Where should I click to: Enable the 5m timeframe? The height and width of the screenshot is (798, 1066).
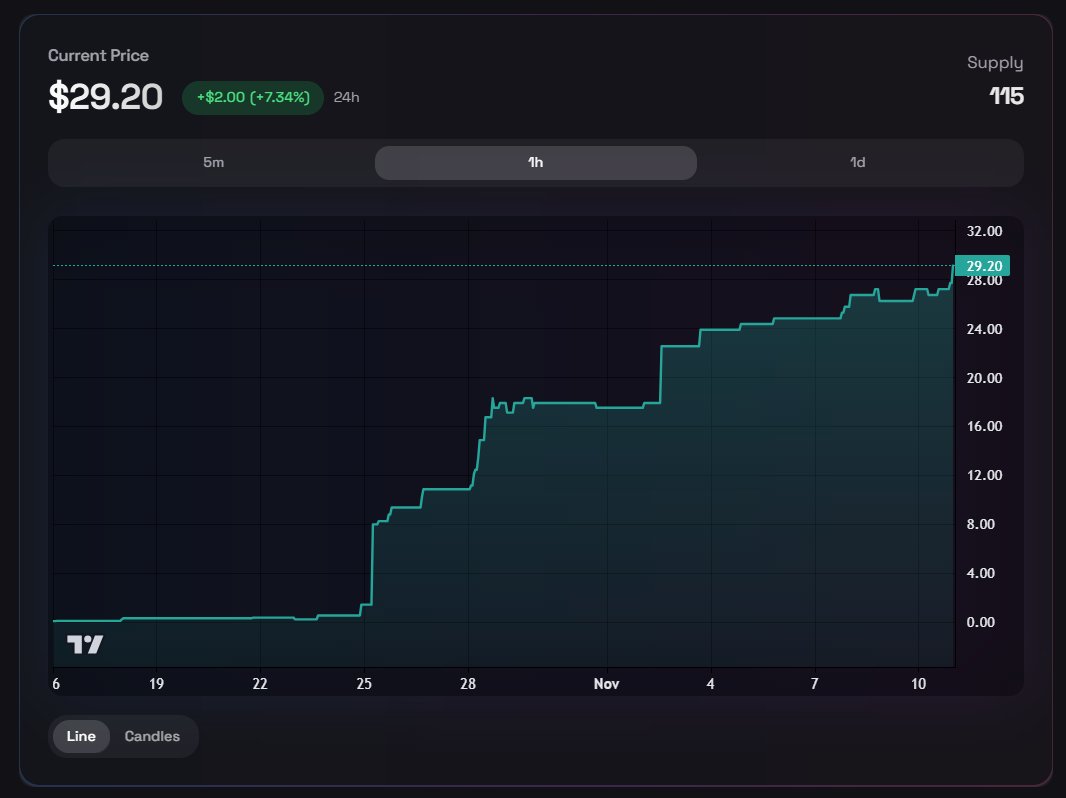coord(214,162)
